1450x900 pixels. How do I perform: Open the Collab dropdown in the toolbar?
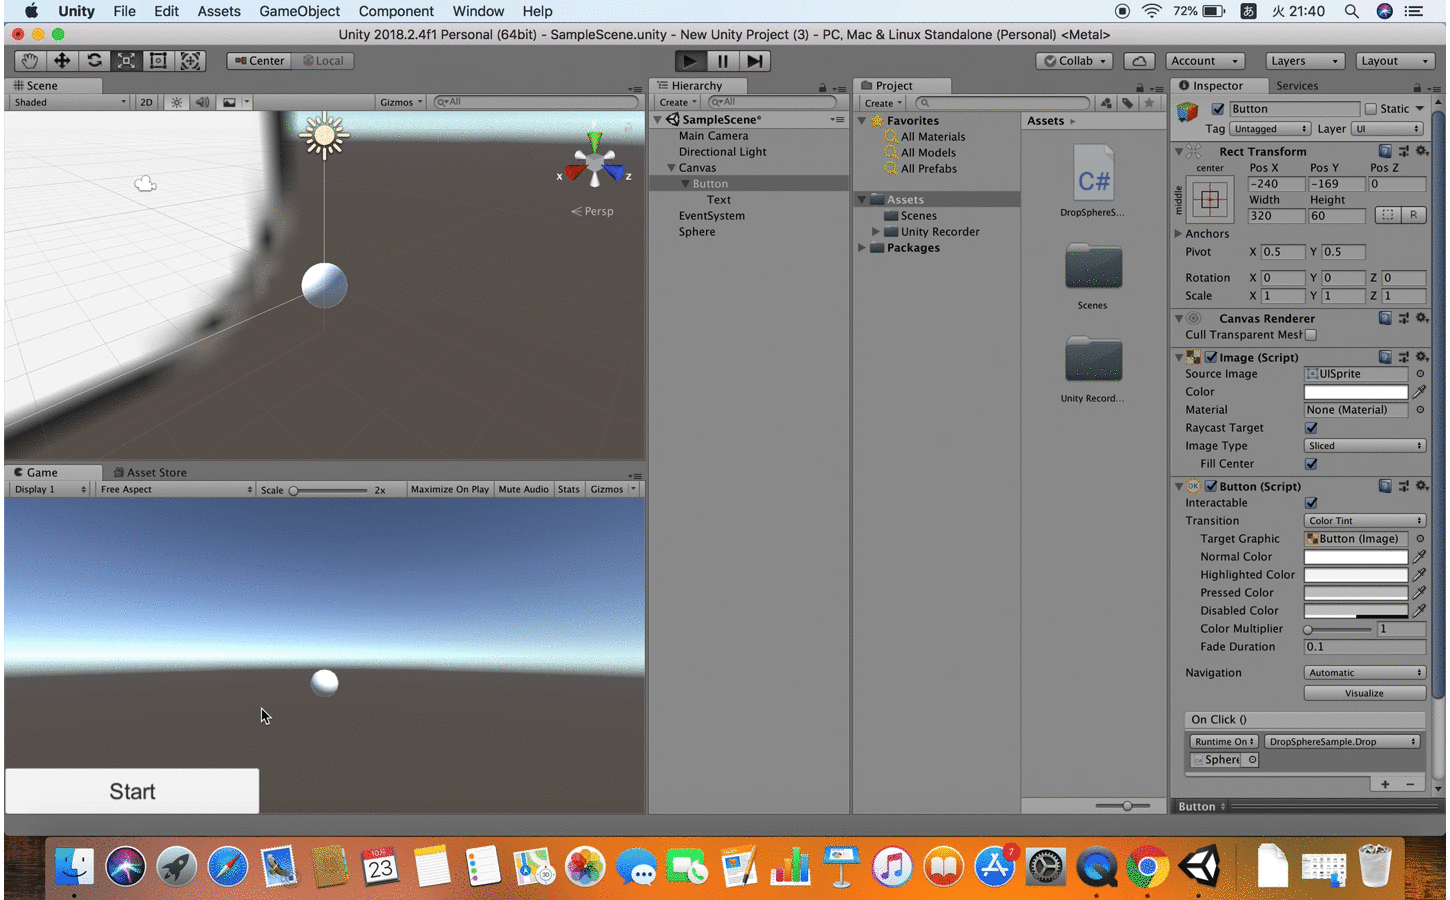pos(1073,60)
